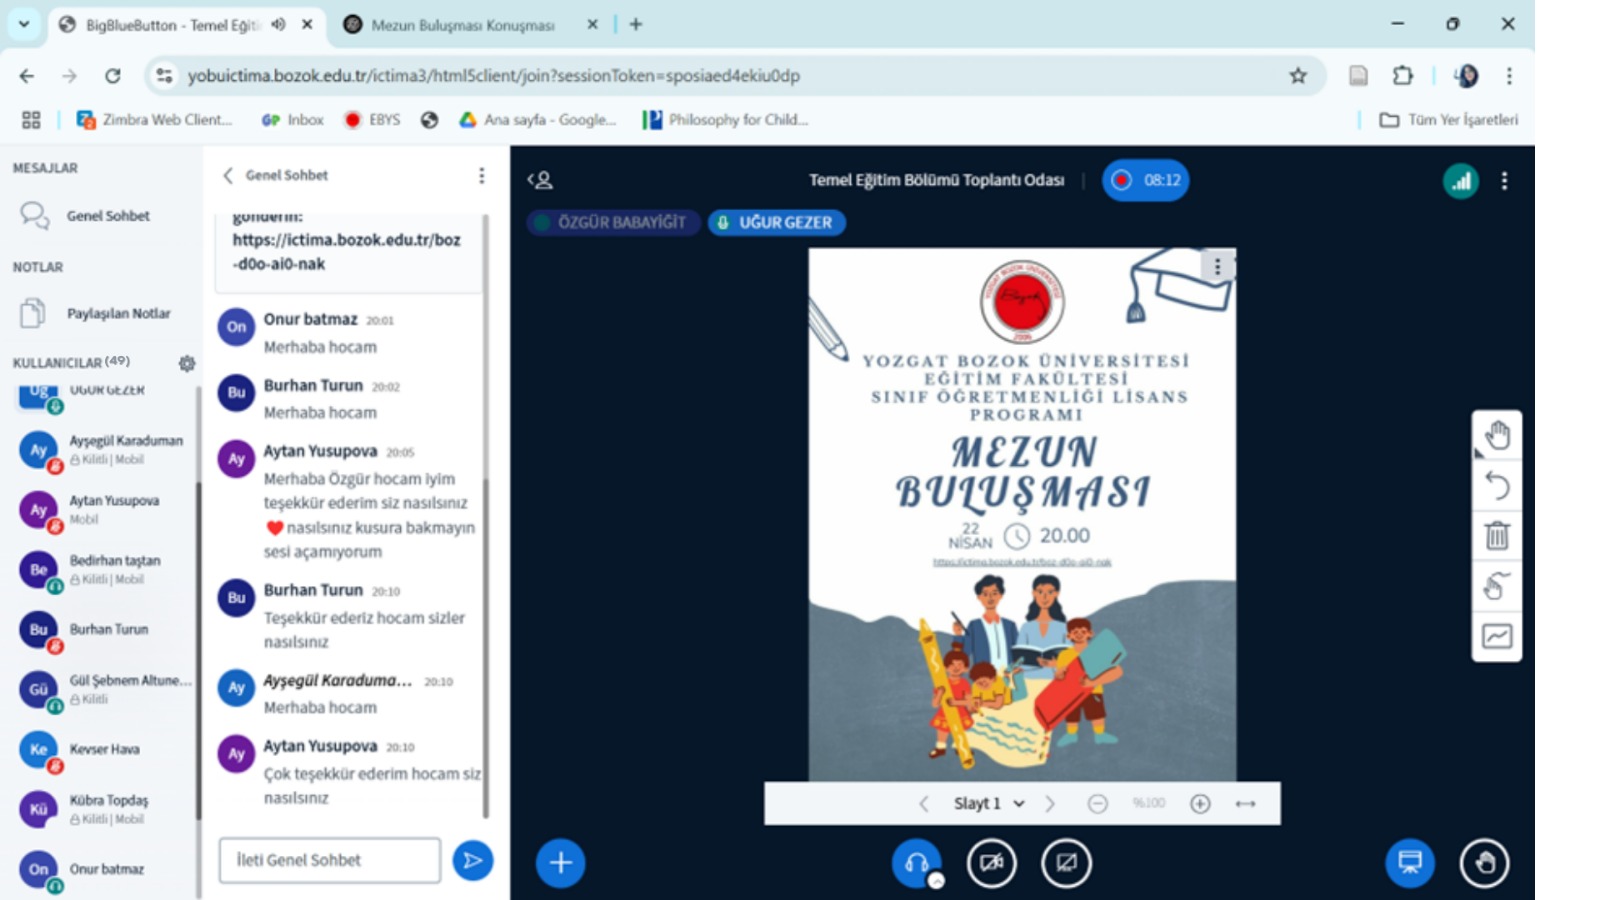Open Paylaşılan Notlar shared notes
Image resolution: width=1600 pixels, height=900 pixels.
100,313
